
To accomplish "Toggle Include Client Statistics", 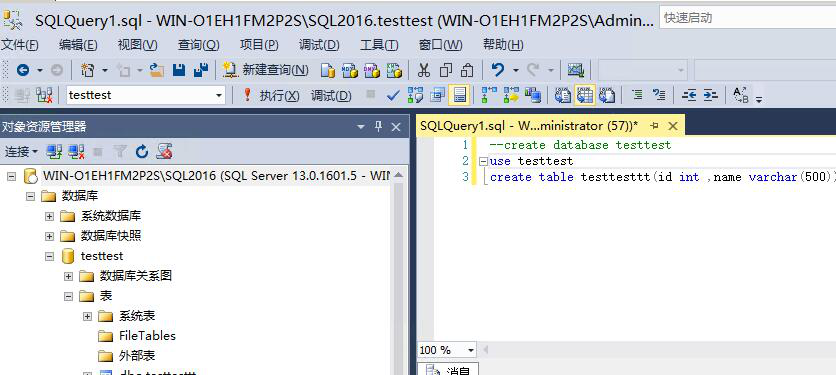I will pos(533,95).
